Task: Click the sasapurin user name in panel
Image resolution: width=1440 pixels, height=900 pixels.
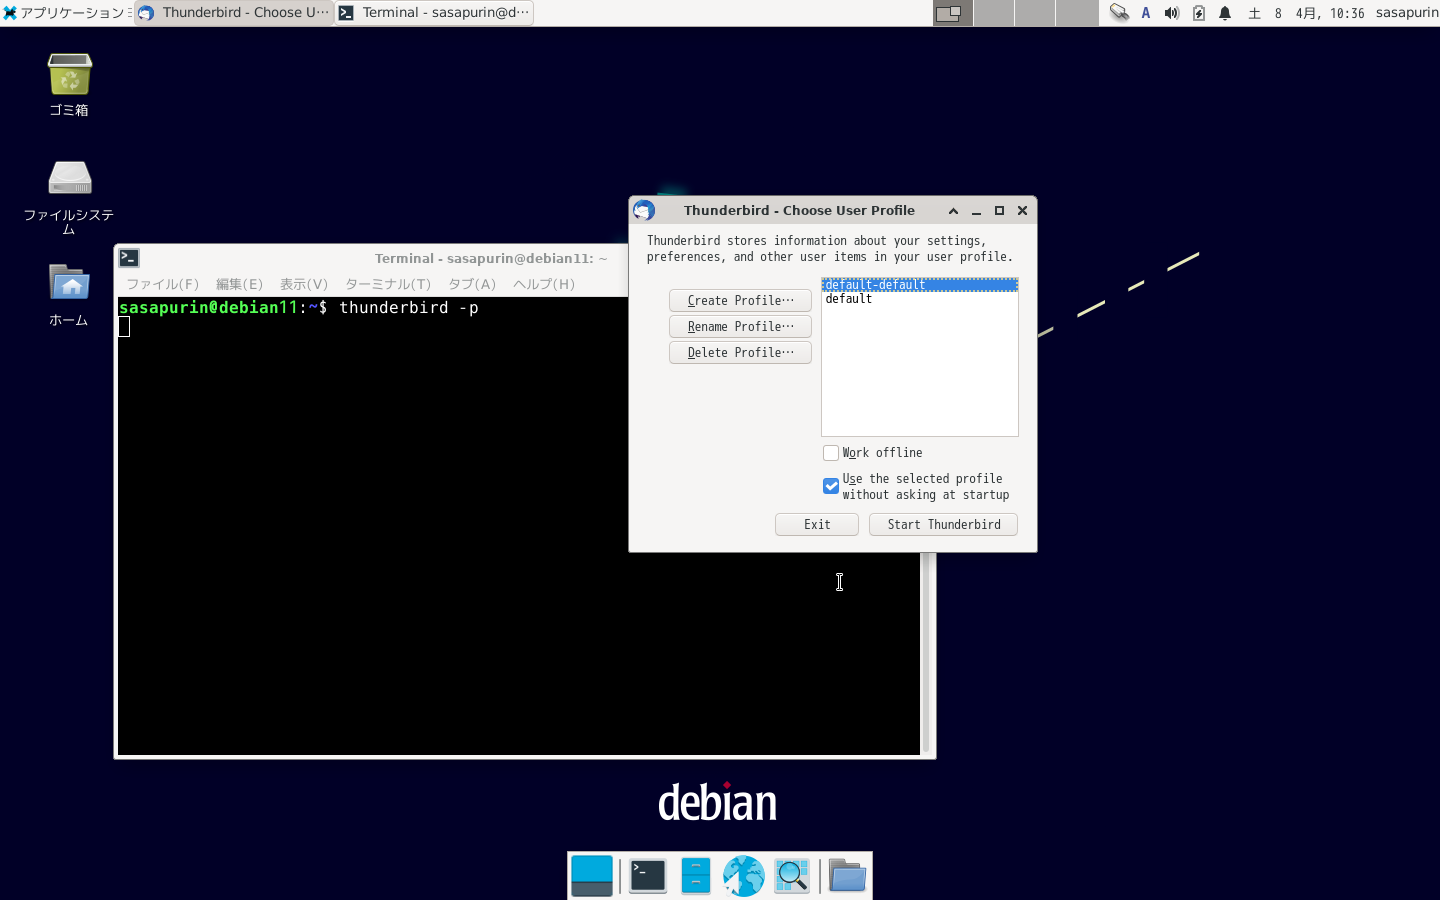Action: [1407, 13]
